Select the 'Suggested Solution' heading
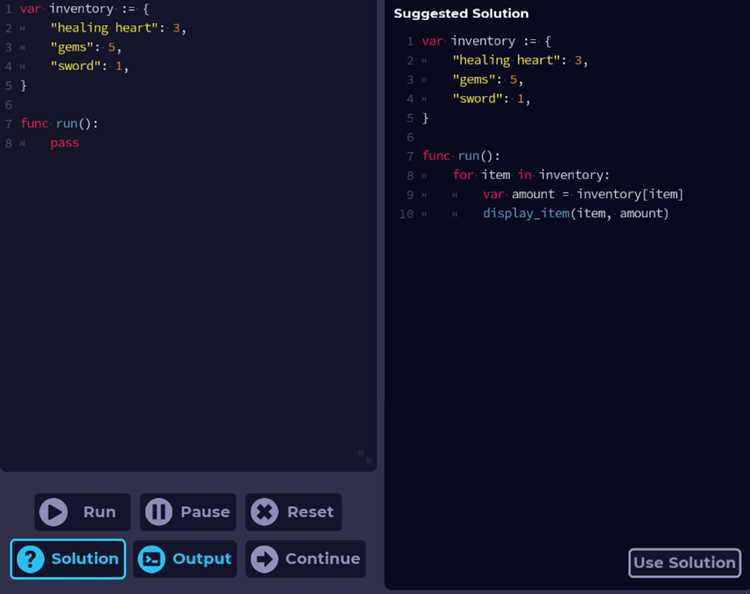This screenshot has height=594, width=750. 461,13
